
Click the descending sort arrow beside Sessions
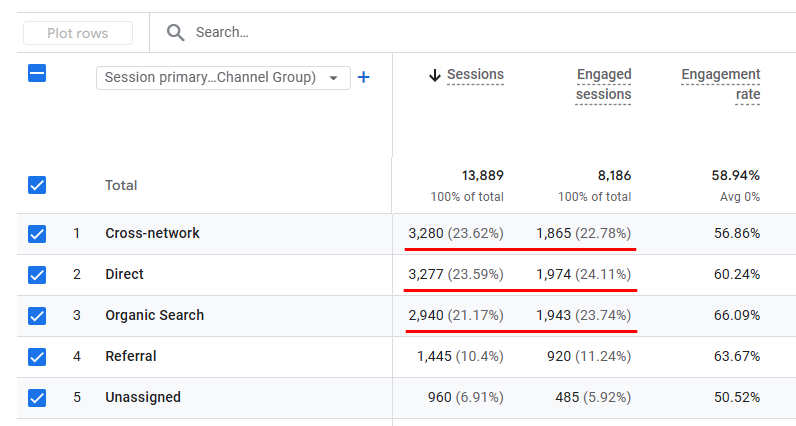click(x=434, y=75)
